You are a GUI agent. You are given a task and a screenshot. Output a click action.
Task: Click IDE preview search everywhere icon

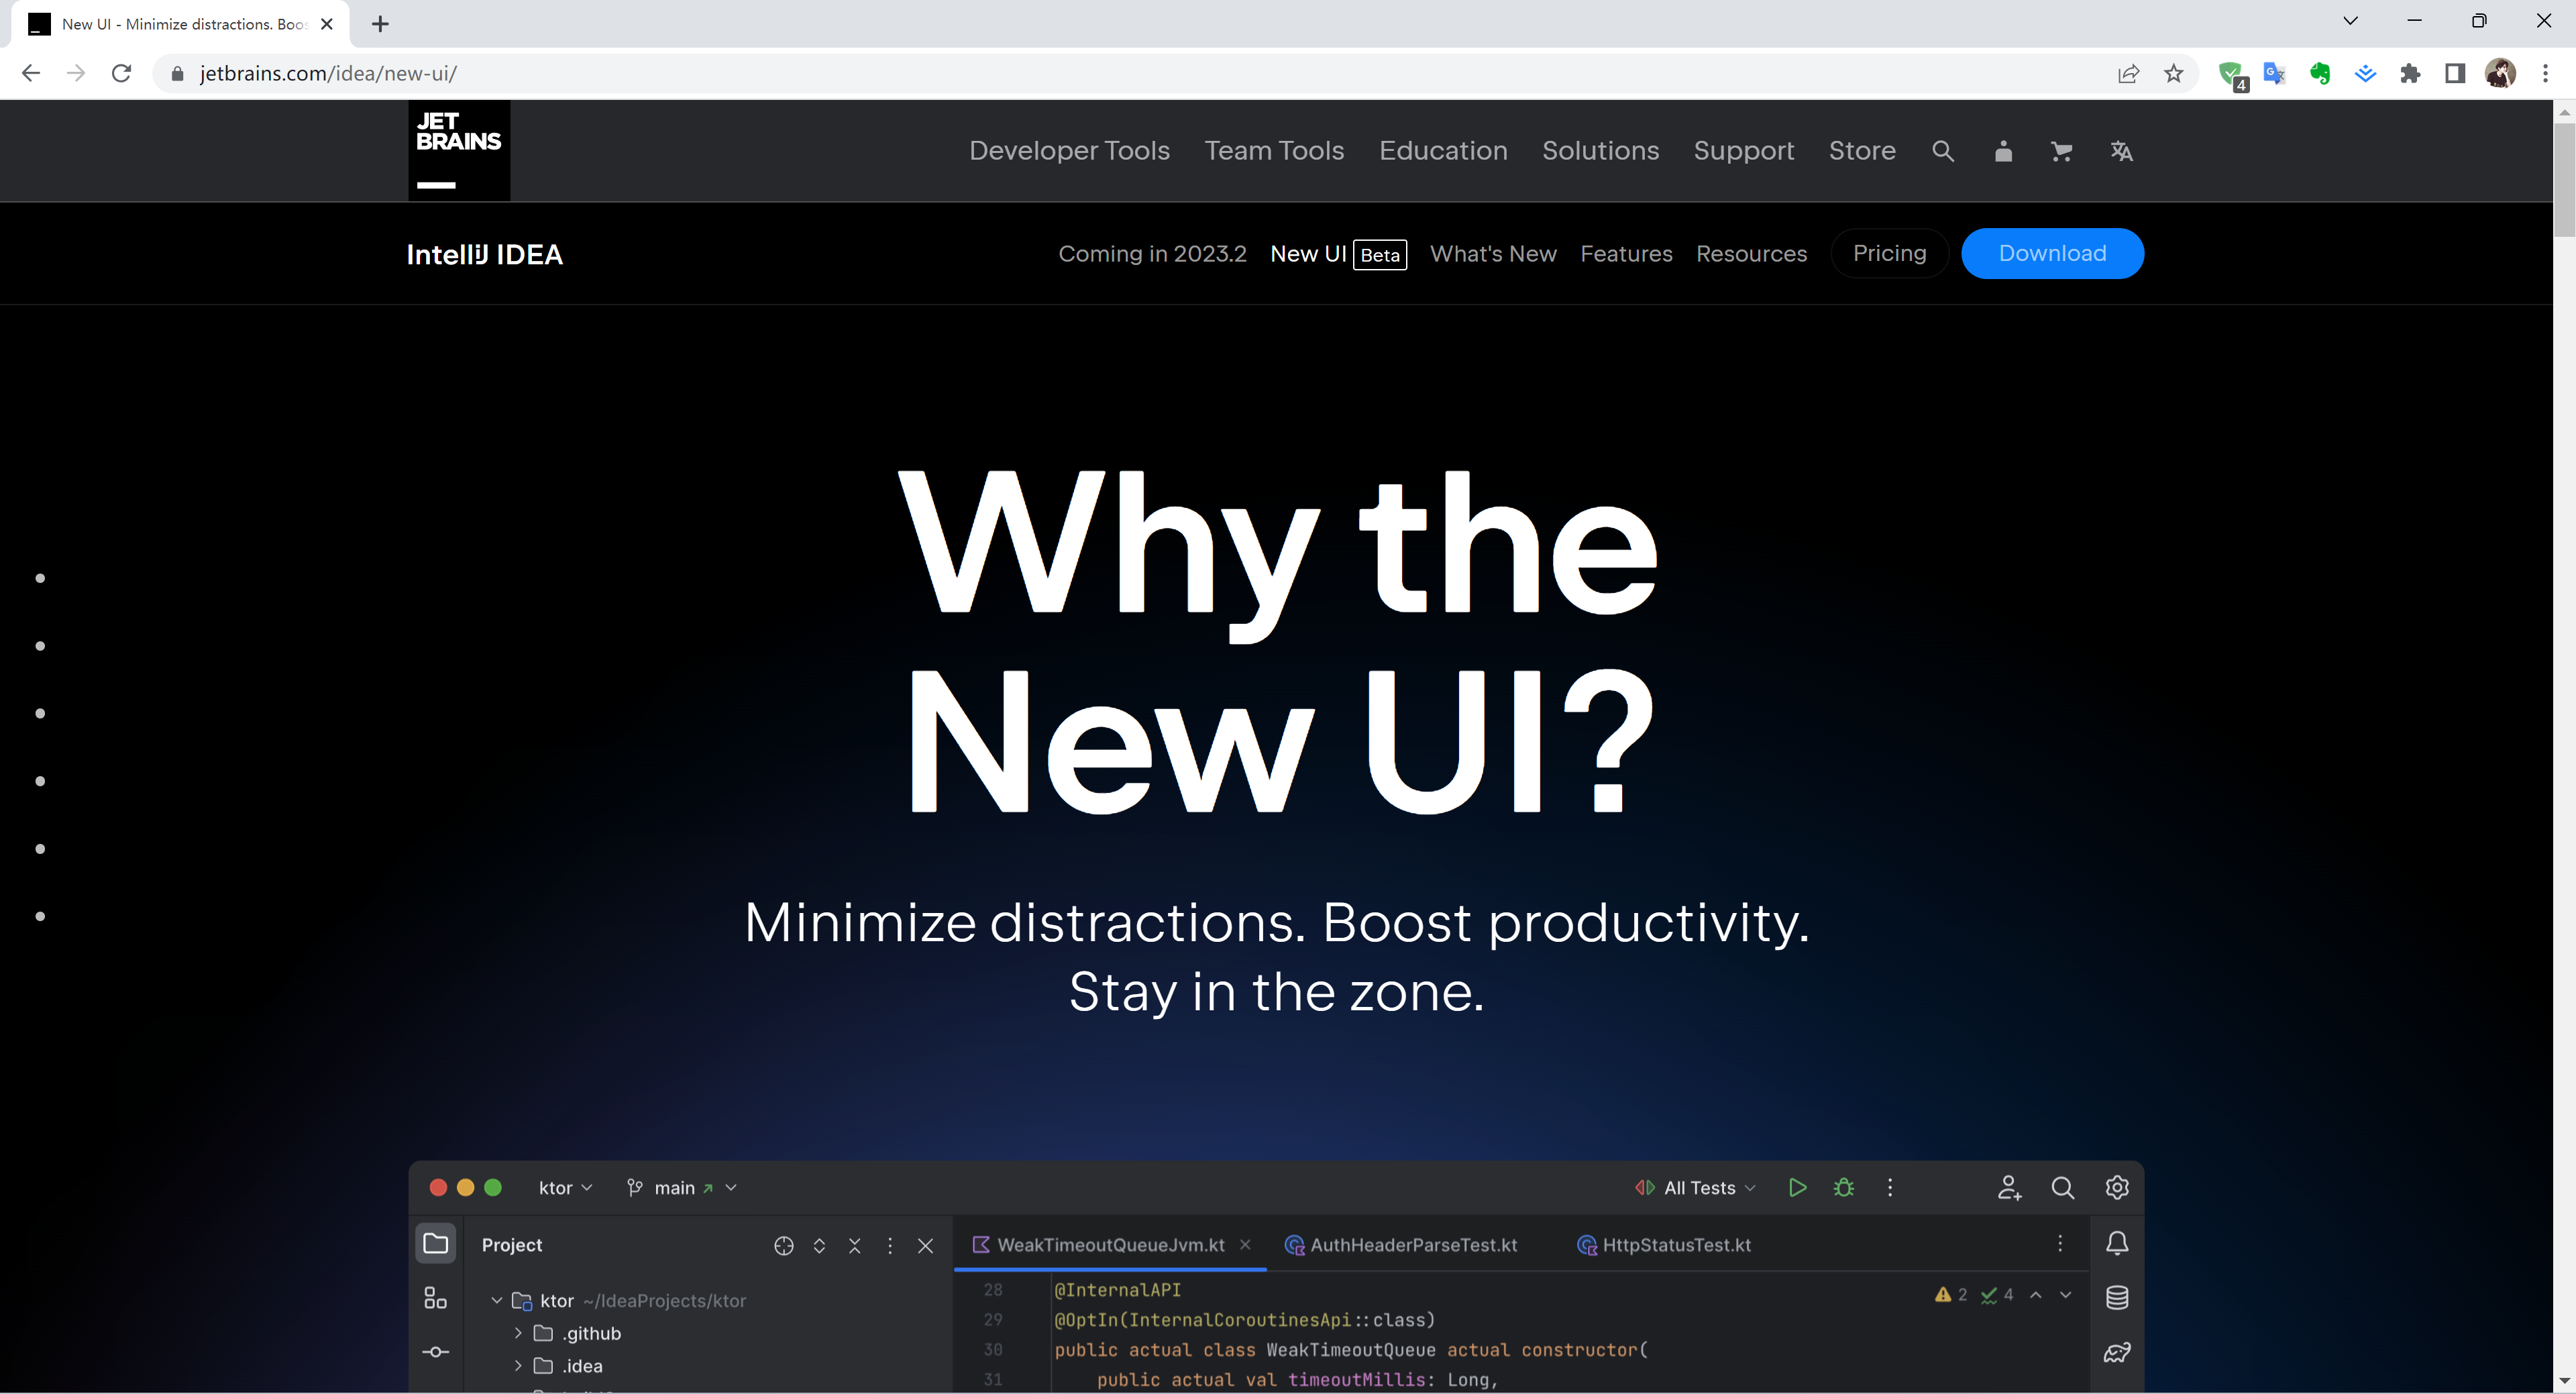click(x=2063, y=1187)
